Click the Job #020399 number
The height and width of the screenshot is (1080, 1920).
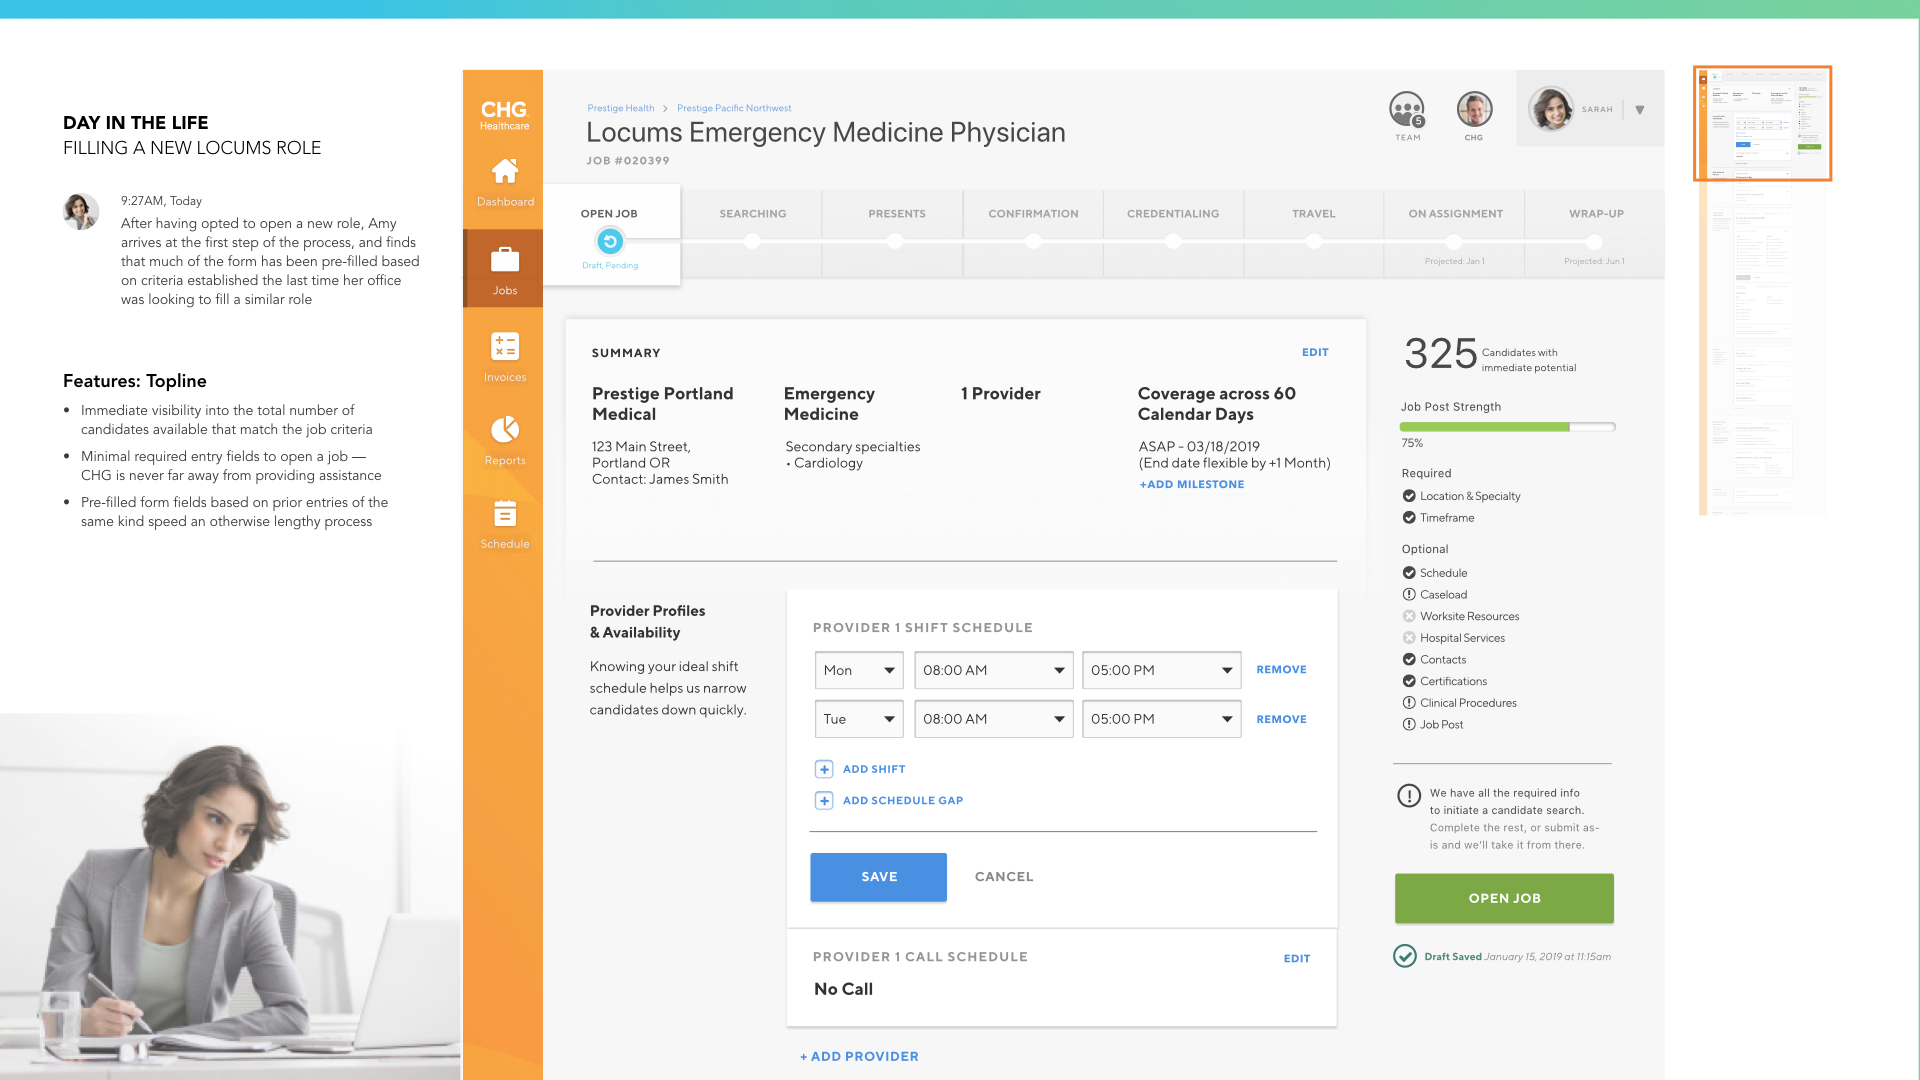pos(628,160)
